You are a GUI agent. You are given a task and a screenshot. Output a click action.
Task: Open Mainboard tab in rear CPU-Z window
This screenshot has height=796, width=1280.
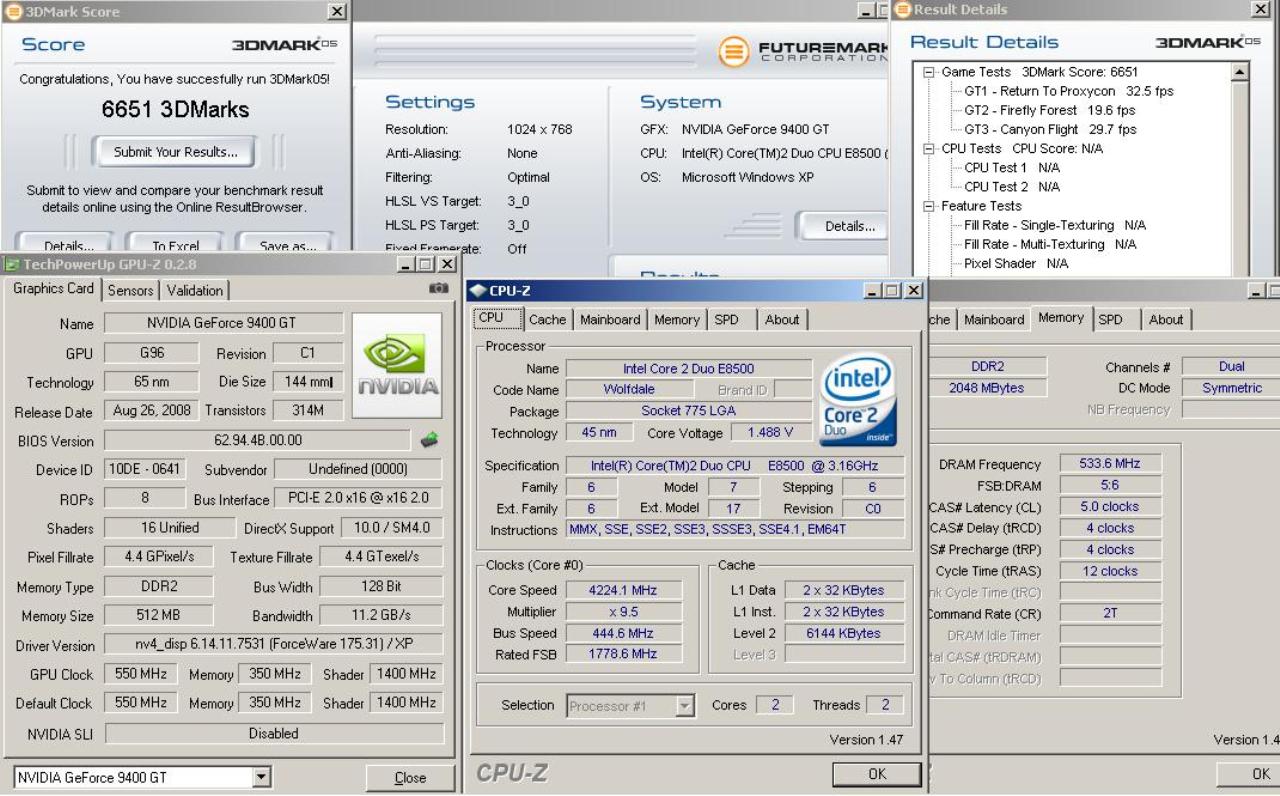[994, 319]
